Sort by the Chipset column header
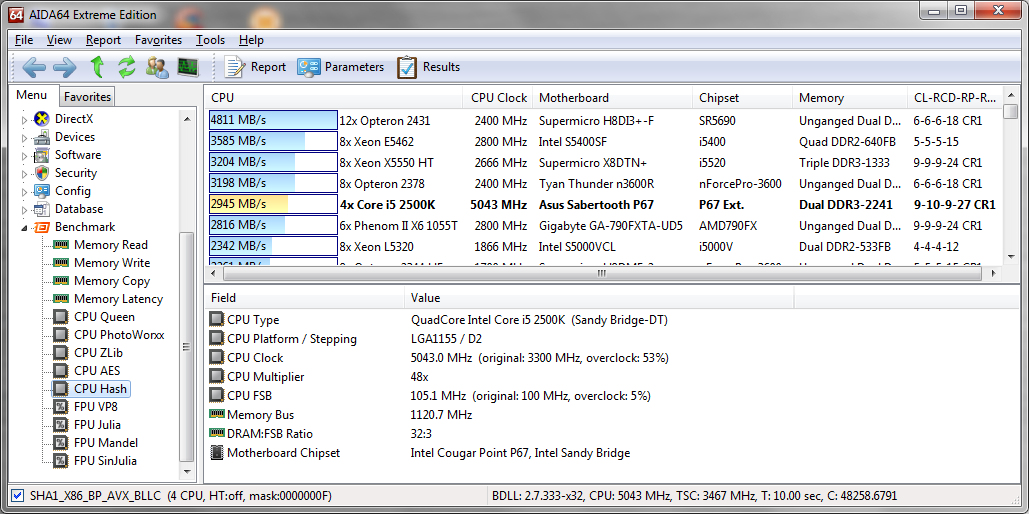The height and width of the screenshot is (514, 1029). 742,98
